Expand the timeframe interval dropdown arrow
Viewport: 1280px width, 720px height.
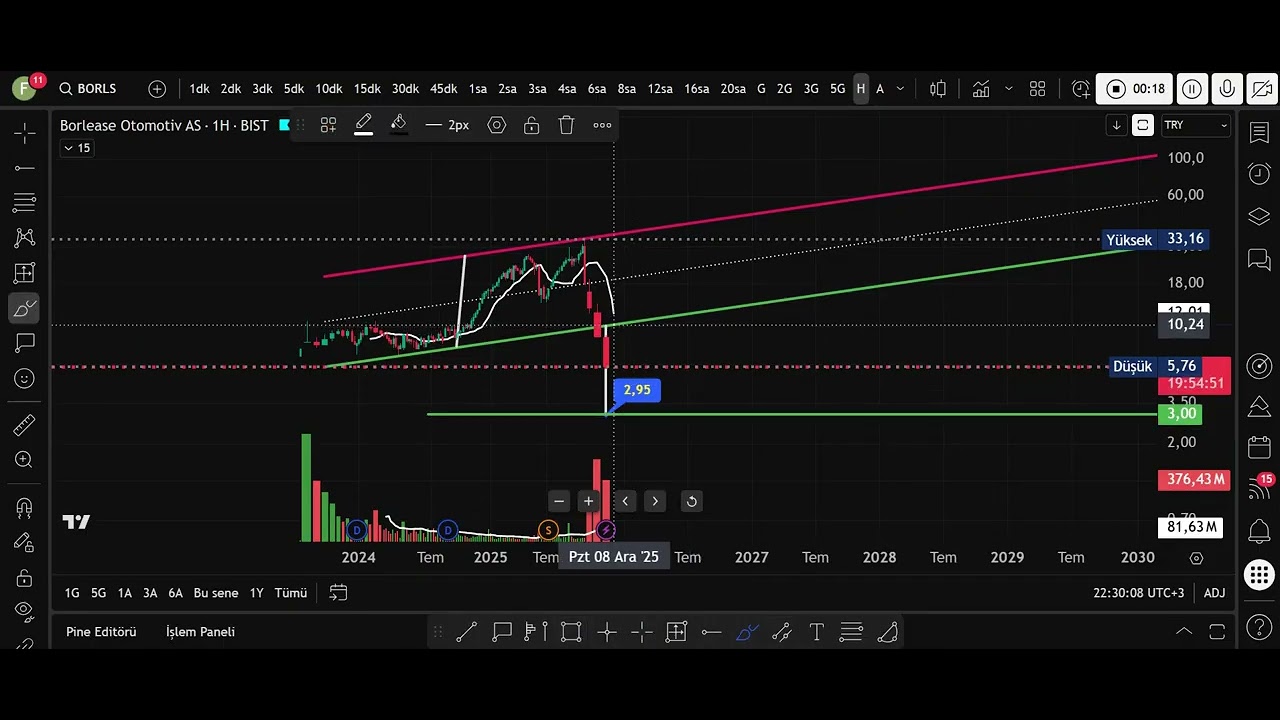pos(900,89)
